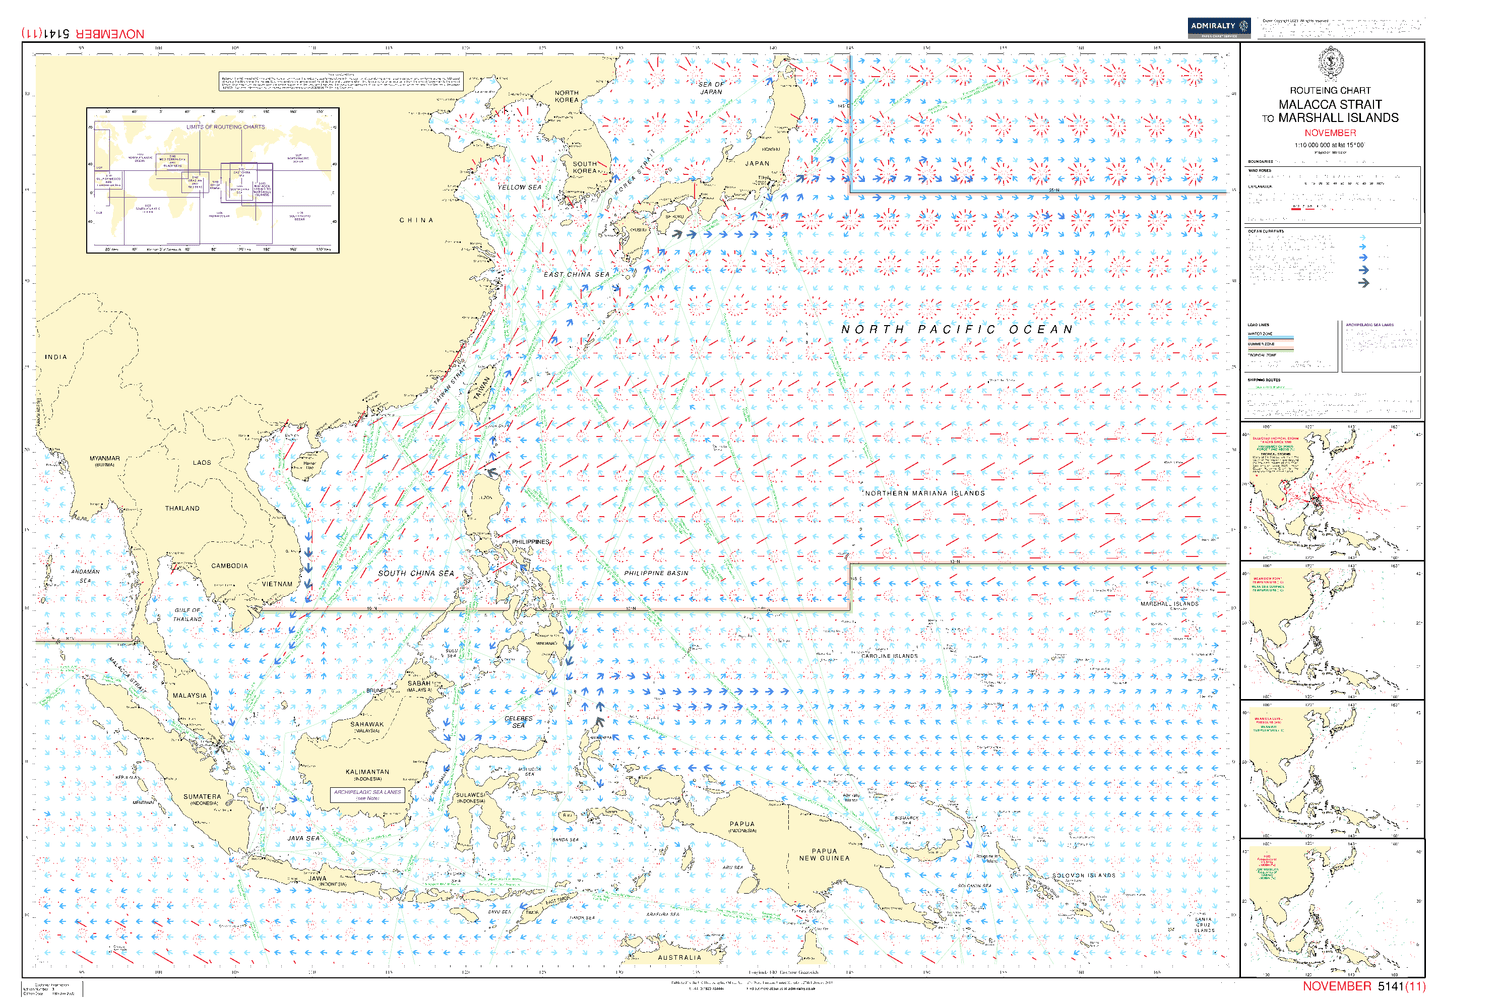Click the "JAVA SEA" label

pyautogui.click(x=304, y=838)
